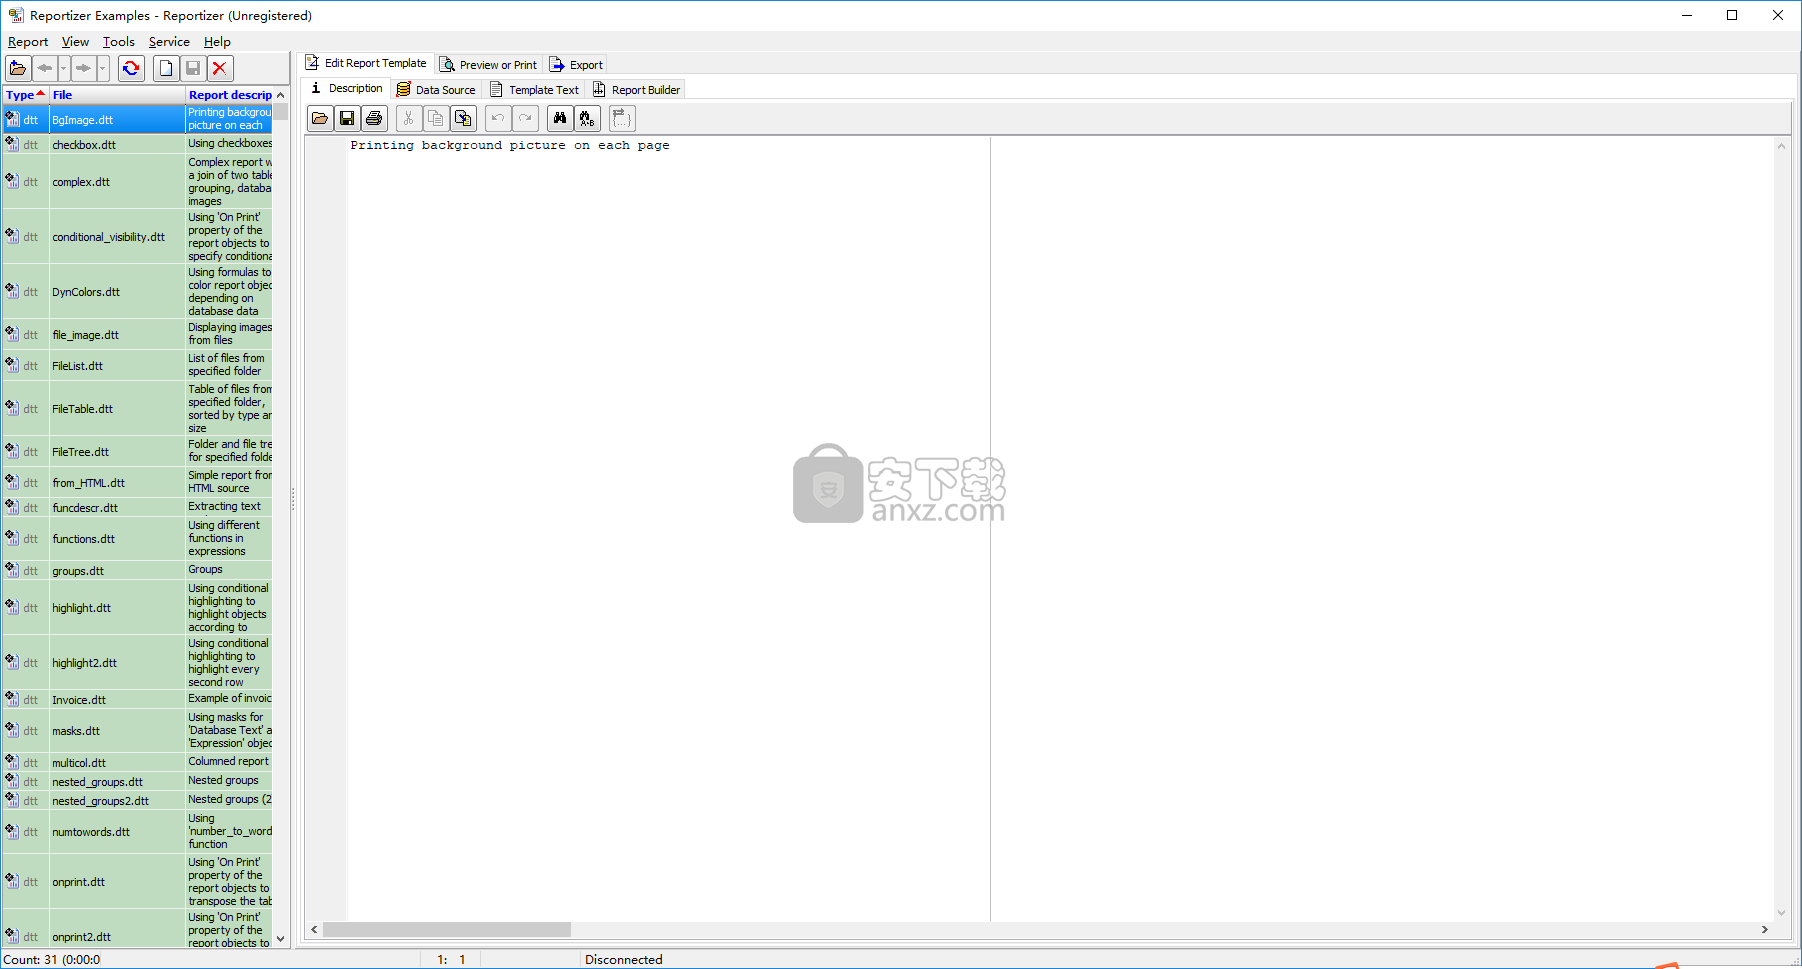The height and width of the screenshot is (969, 1802).
Task: Switch to the Export tab
Action: (576, 65)
